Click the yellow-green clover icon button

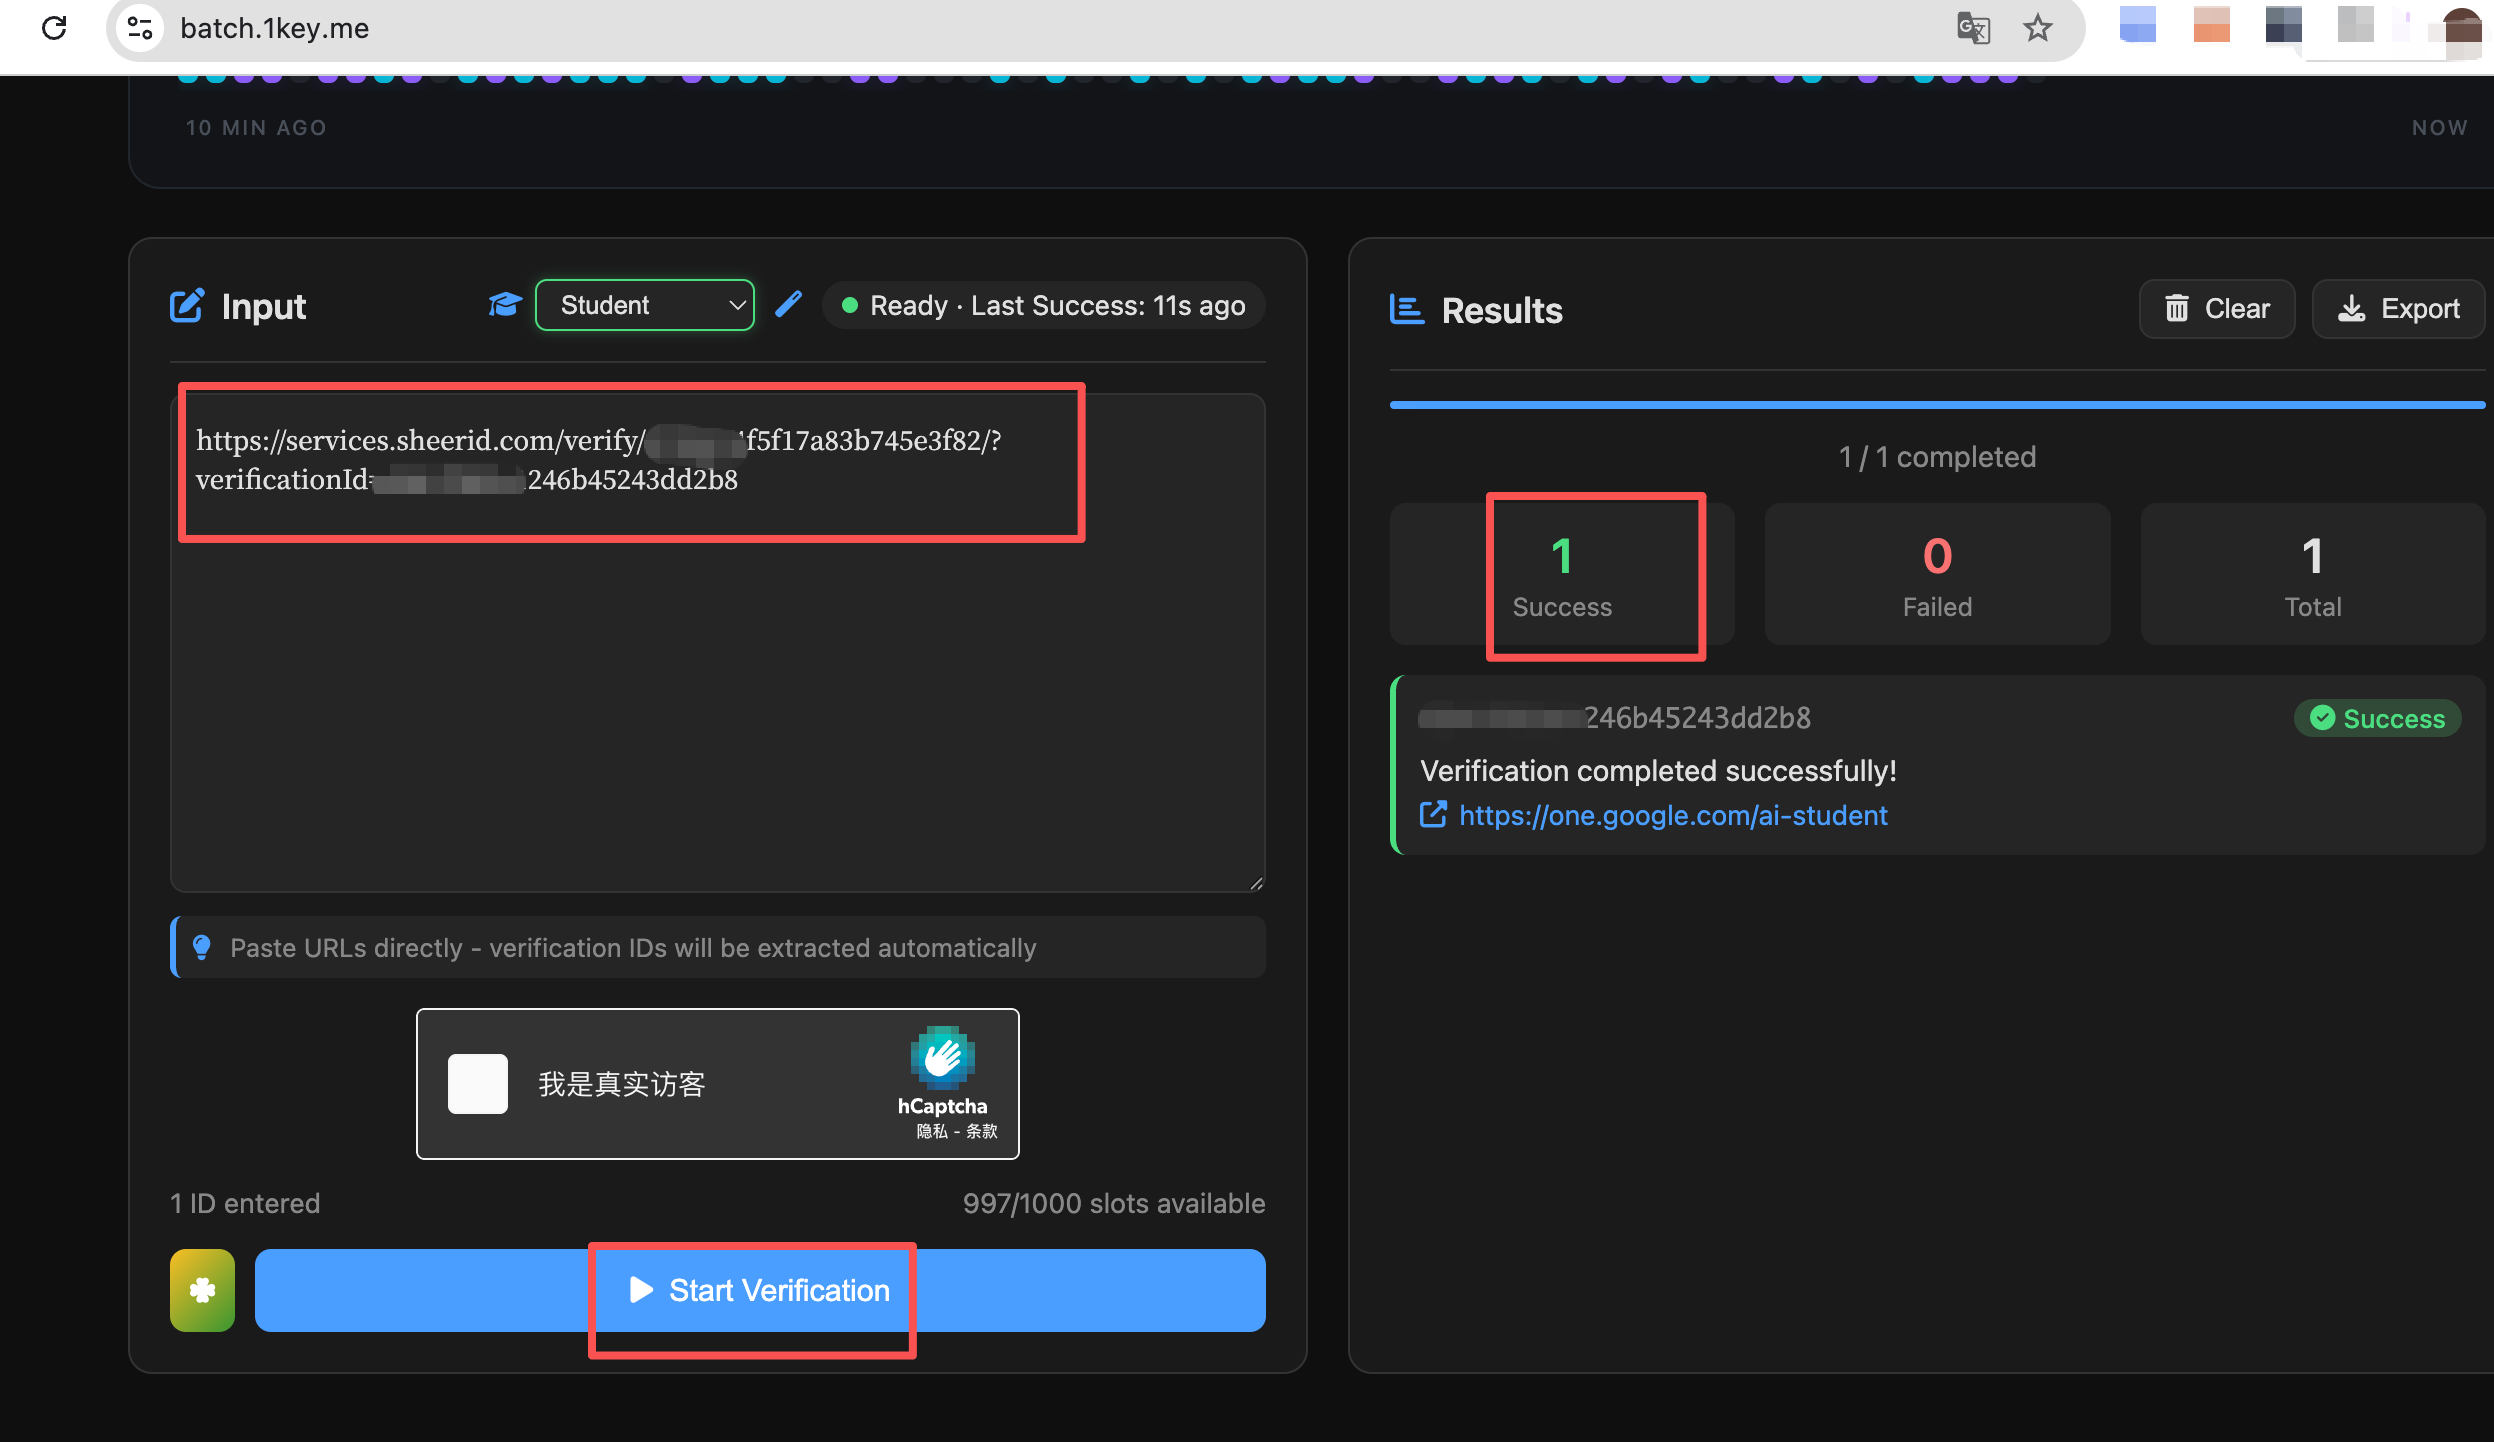[202, 1290]
